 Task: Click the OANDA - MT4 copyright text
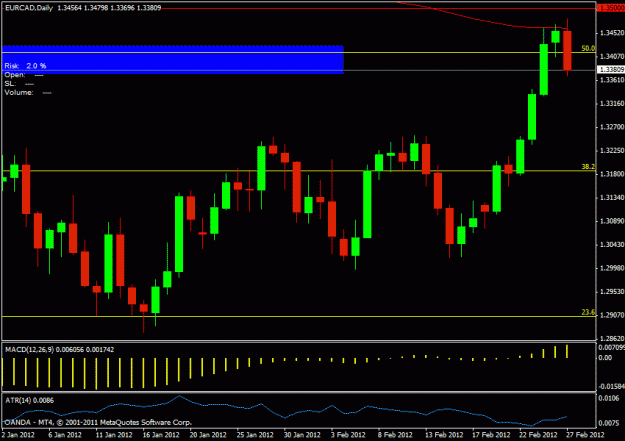[98, 422]
